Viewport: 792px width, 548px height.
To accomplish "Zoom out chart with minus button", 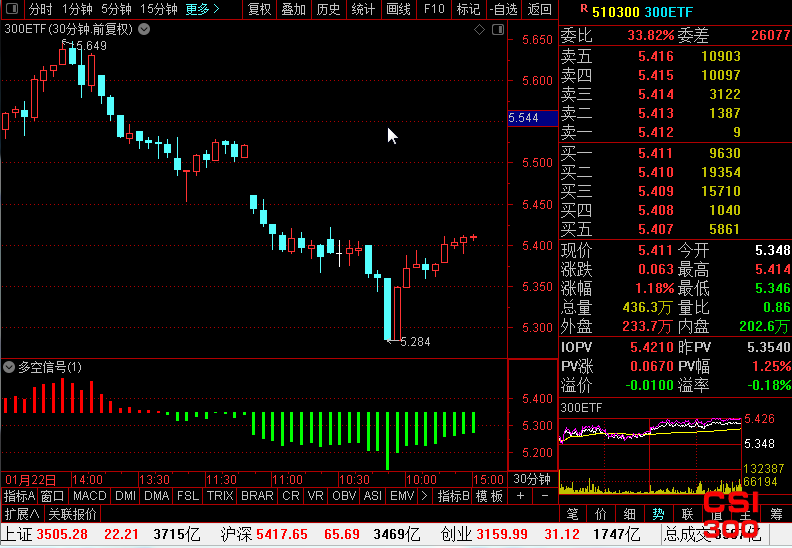I will tap(544, 496).
